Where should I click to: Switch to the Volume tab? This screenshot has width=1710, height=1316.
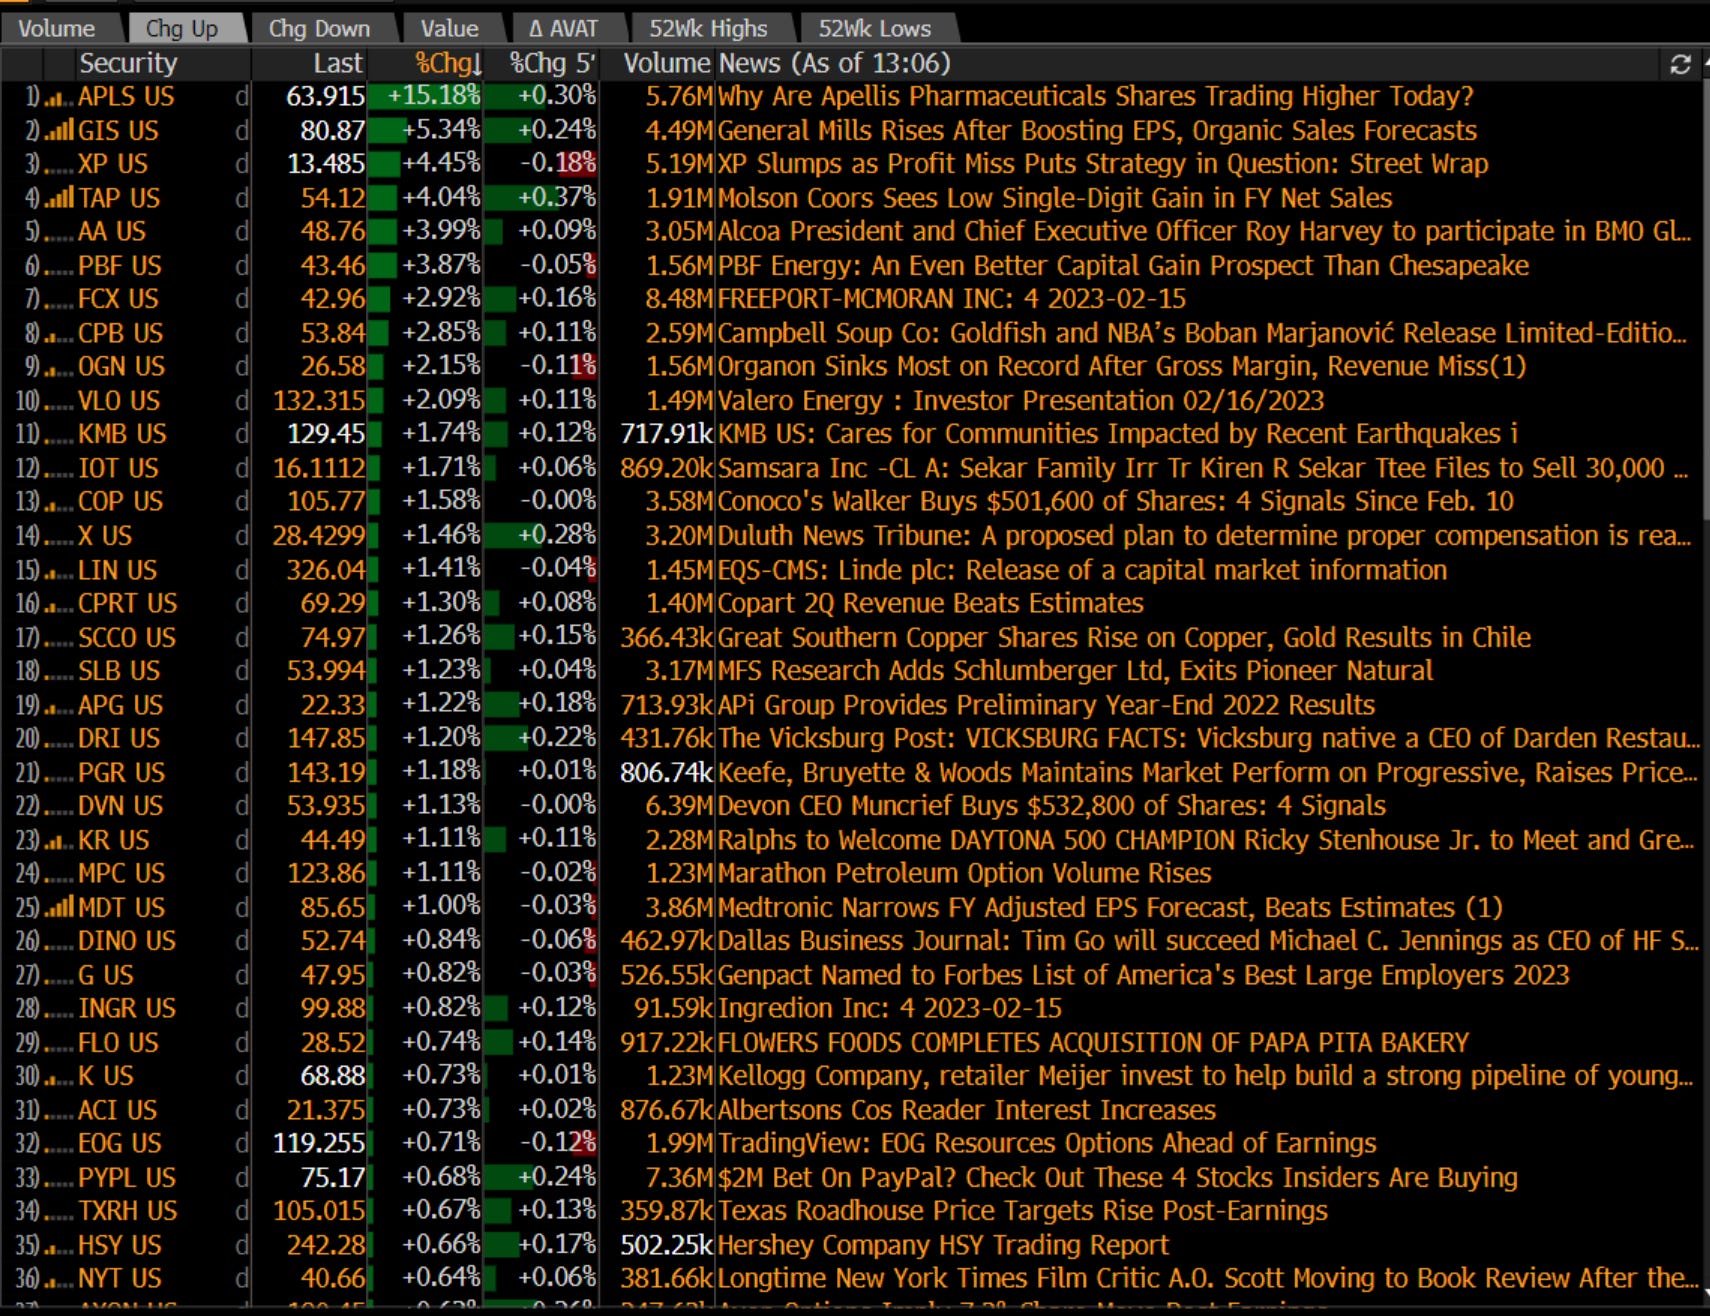click(x=57, y=29)
